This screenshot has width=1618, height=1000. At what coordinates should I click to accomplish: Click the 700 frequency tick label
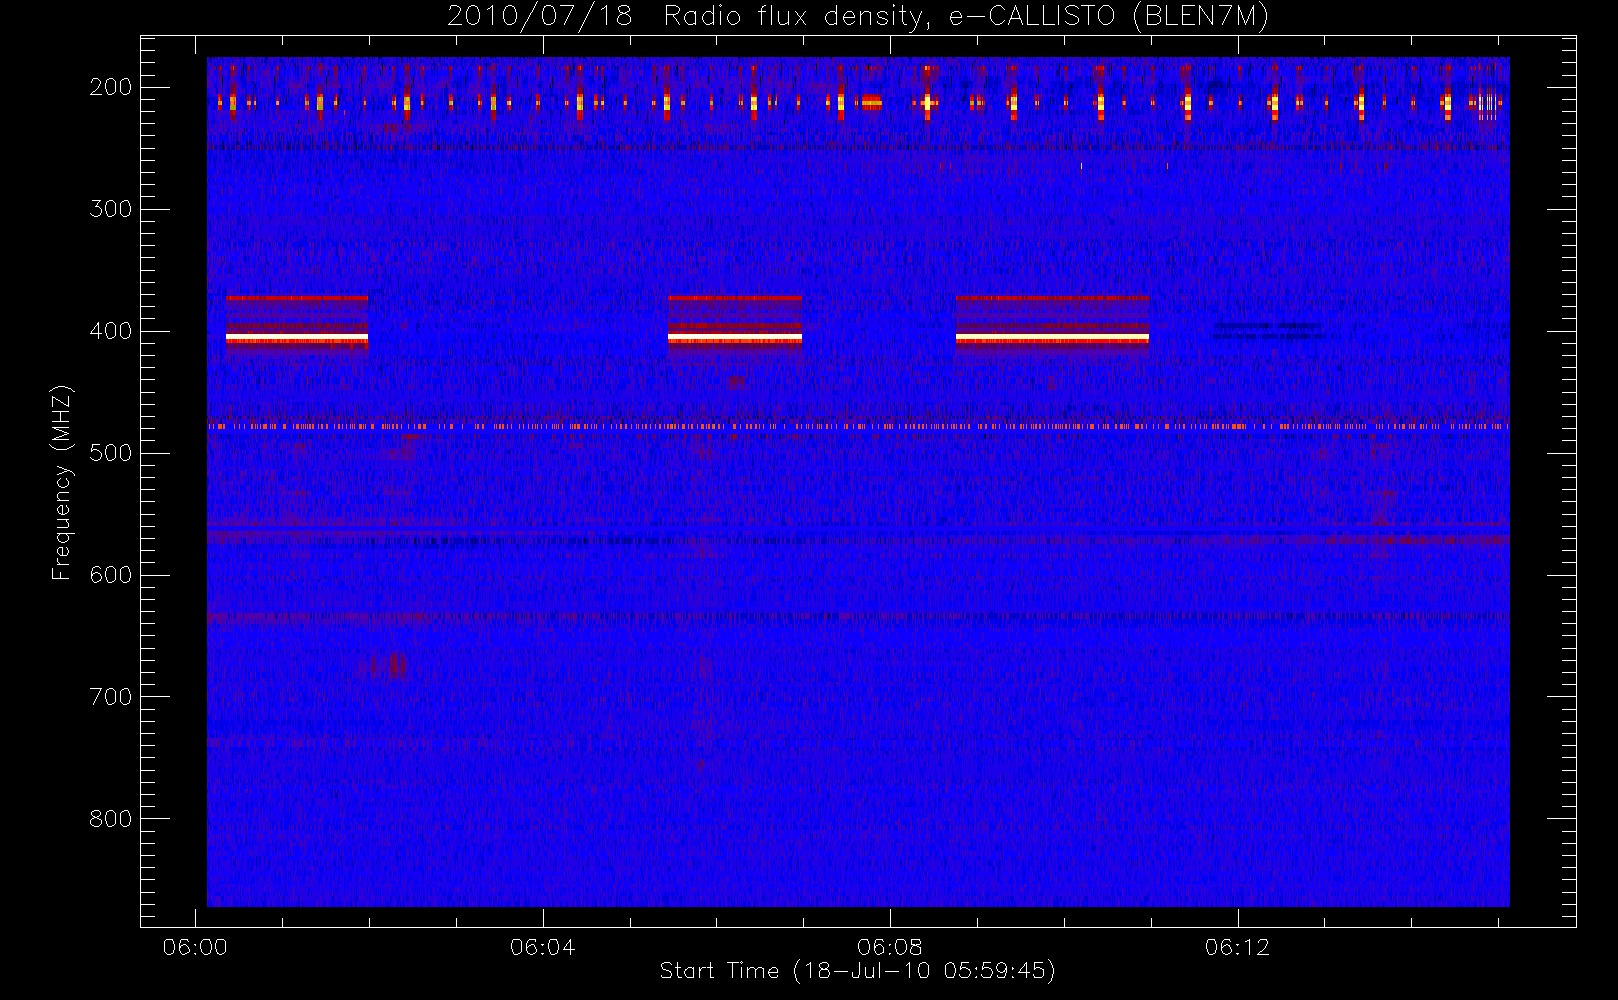pyautogui.click(x=111, y=697)
